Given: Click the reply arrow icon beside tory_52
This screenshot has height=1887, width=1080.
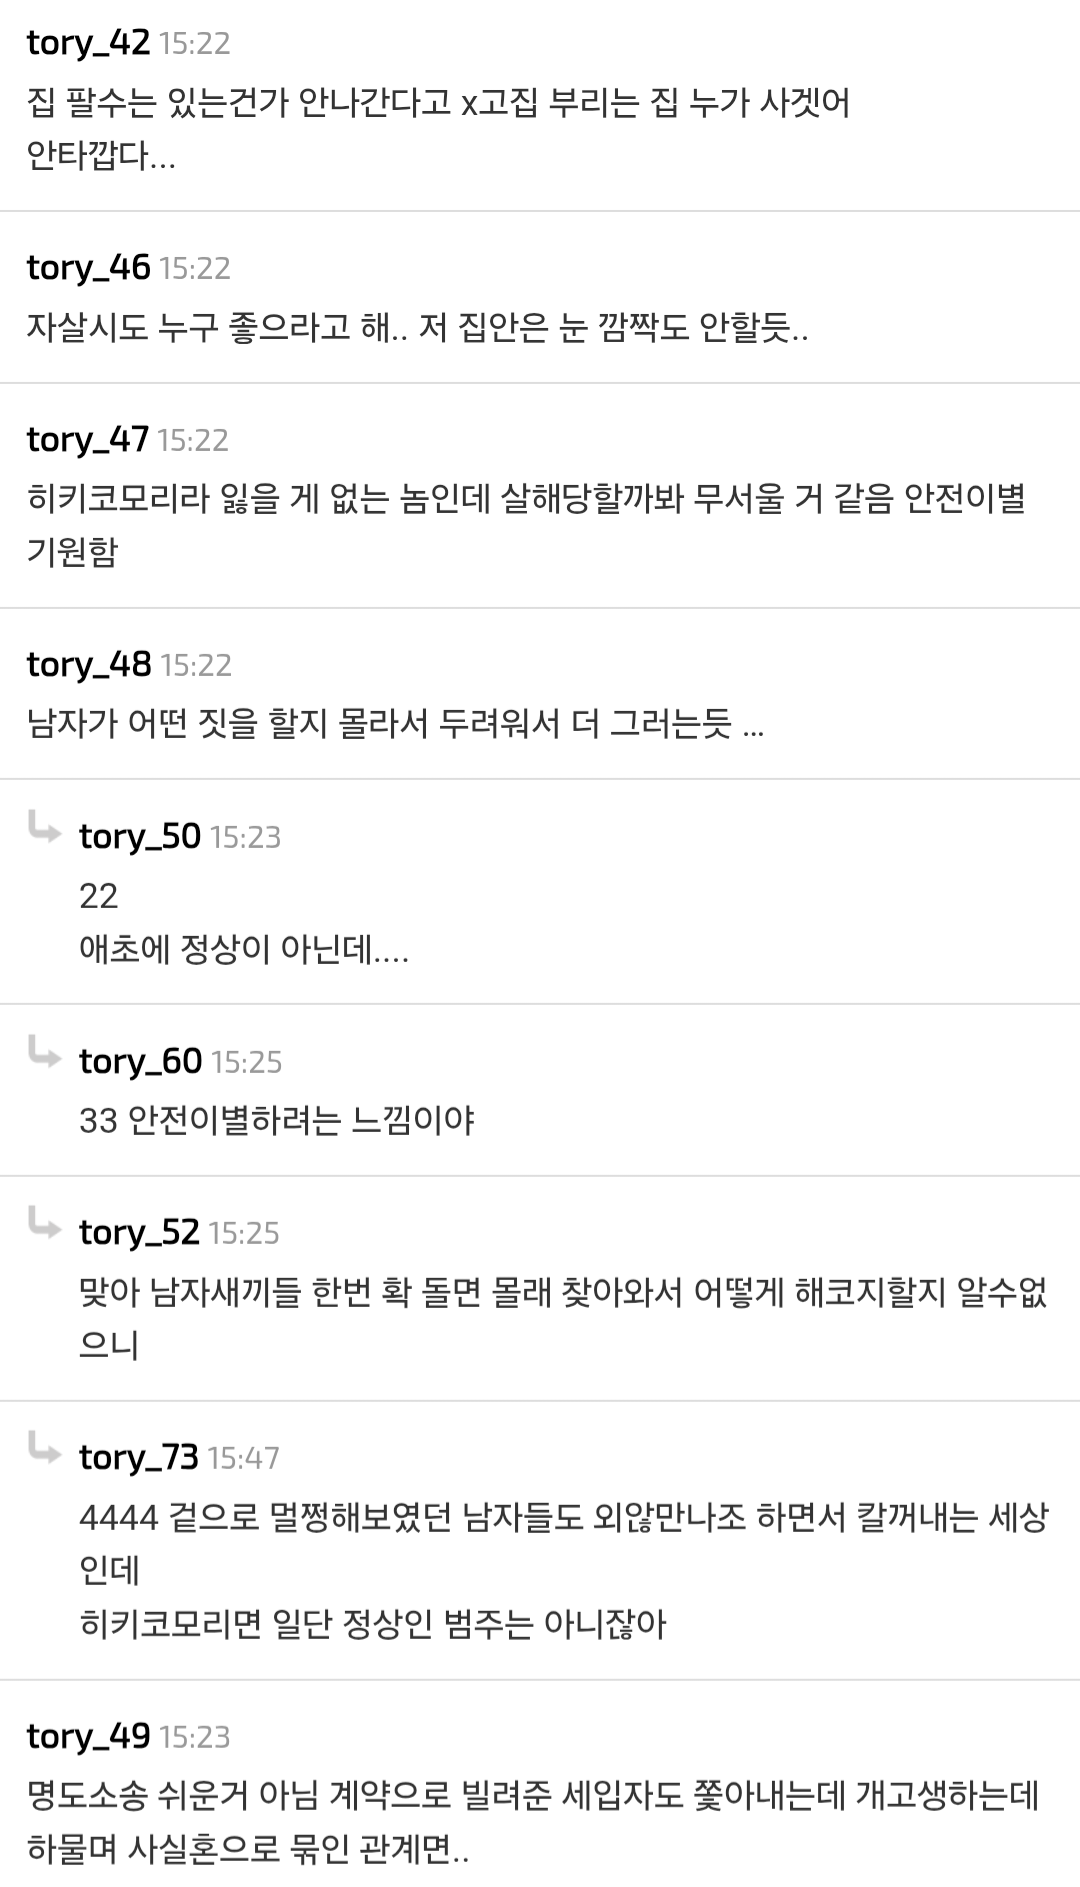Looking at the screenshot, I should (44, 1224).
